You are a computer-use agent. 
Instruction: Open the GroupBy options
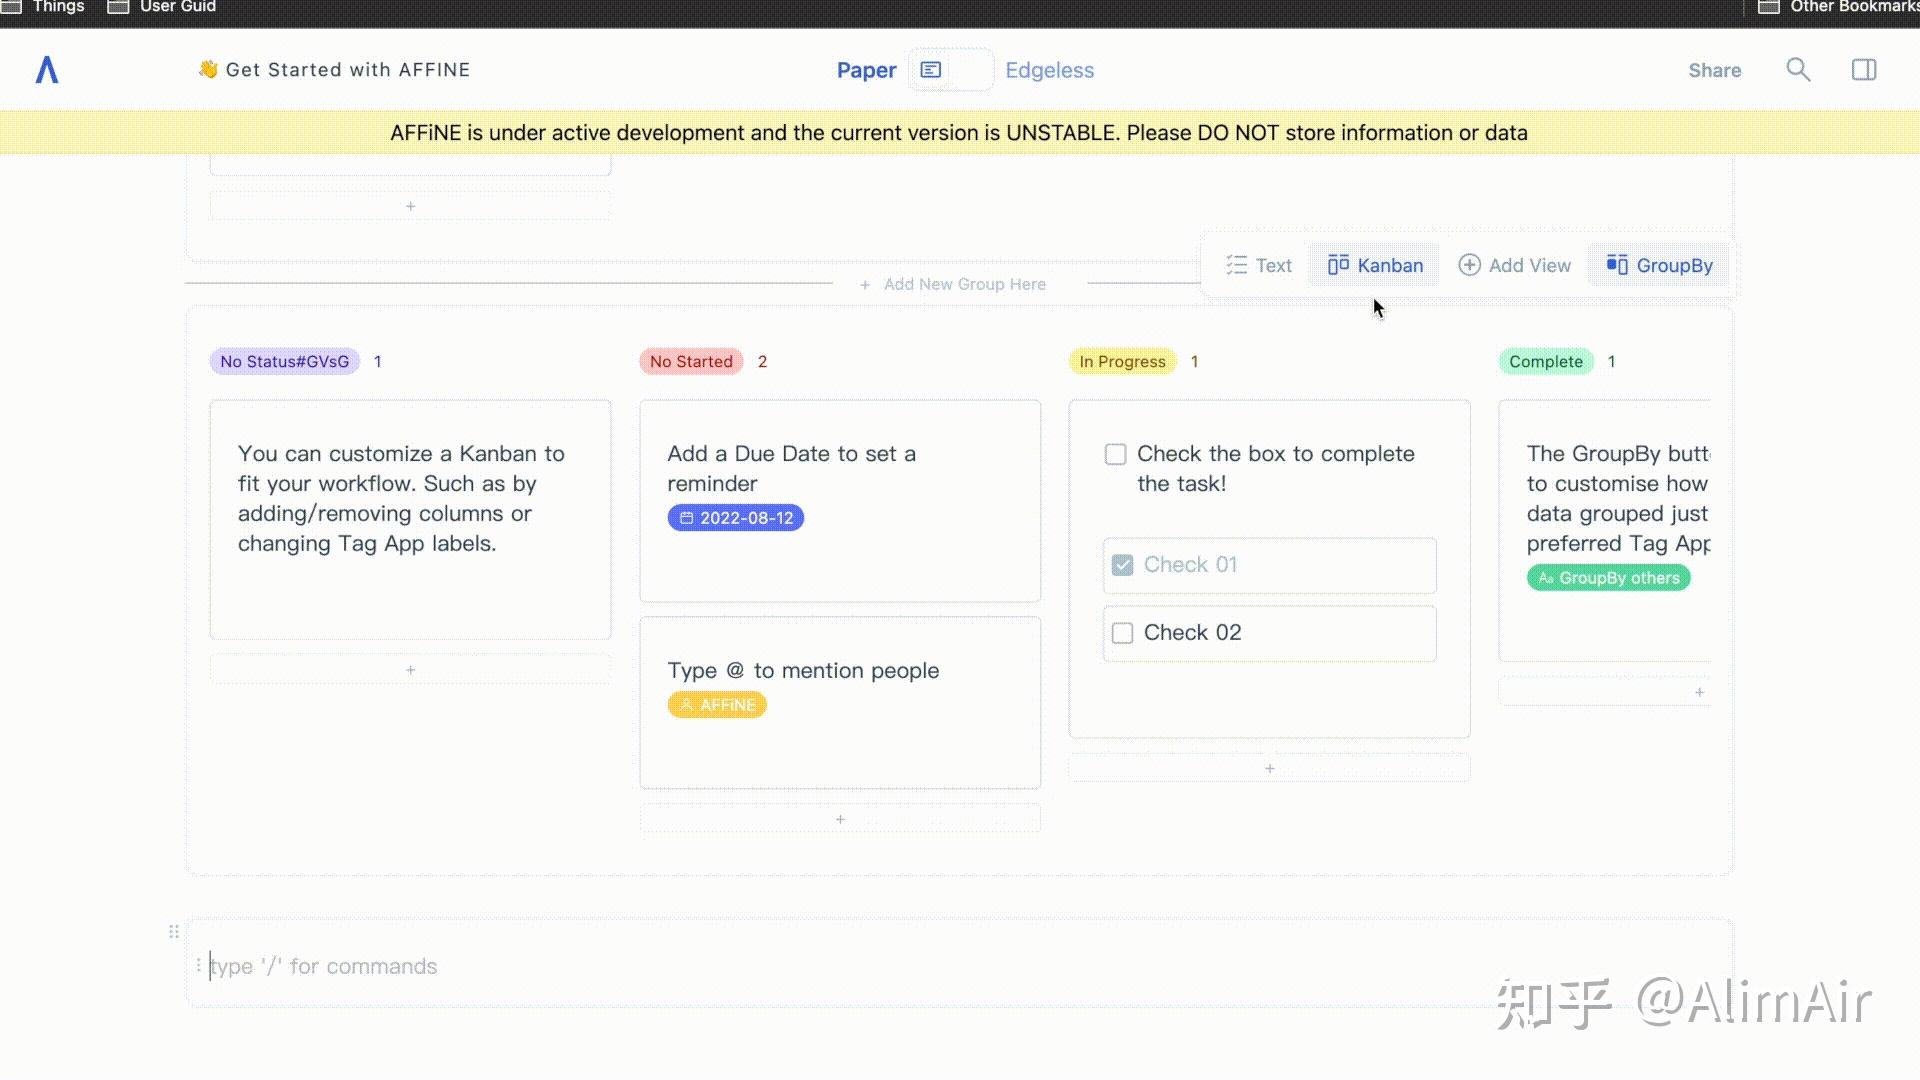pyautogui.click(x=1660, y=265)
